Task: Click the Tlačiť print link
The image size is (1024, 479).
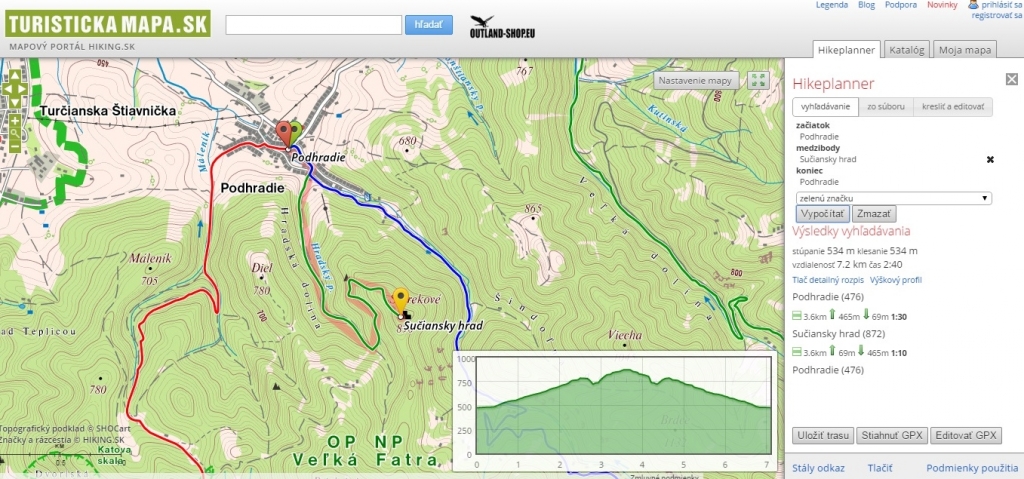Action: pos(880,468)
